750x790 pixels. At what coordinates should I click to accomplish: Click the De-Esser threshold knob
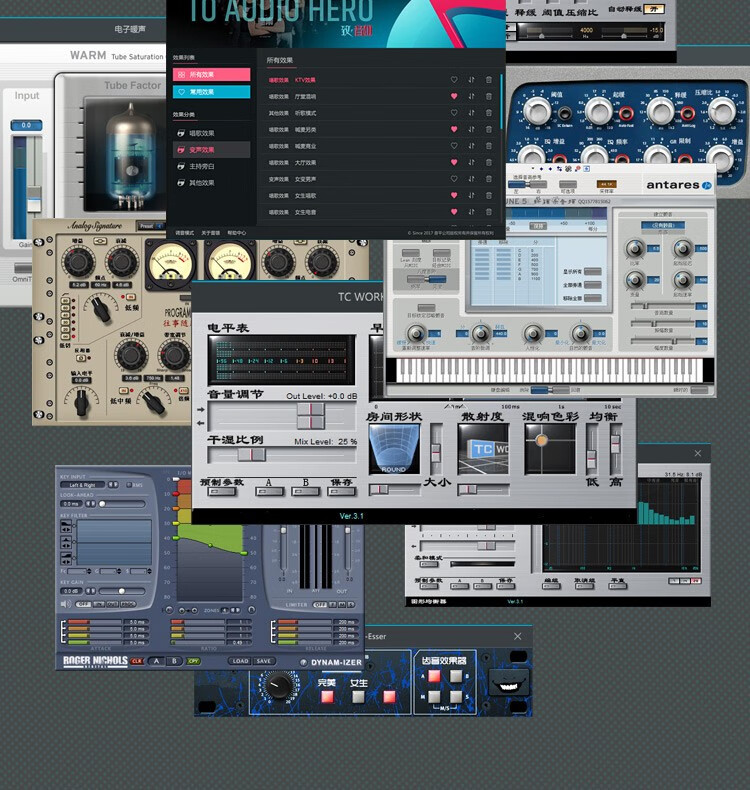[277, 685]
